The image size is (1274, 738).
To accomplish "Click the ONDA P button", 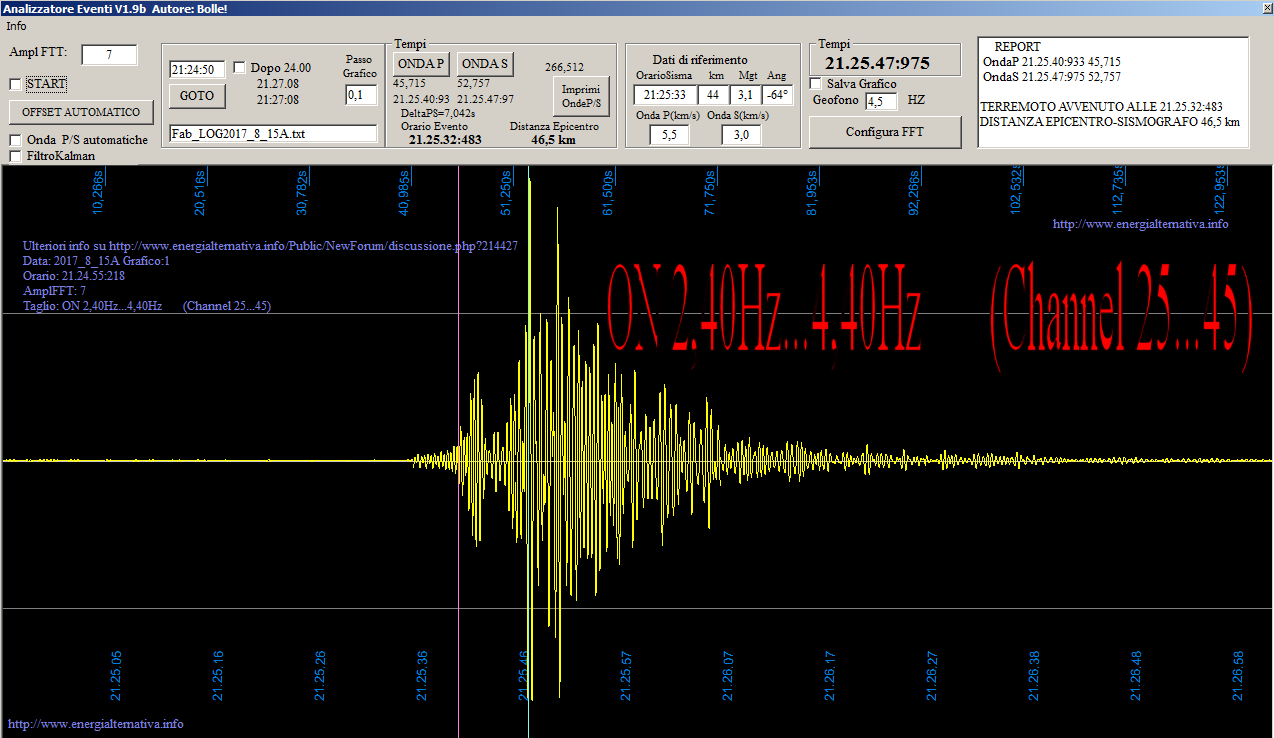I will coord(421,64).
